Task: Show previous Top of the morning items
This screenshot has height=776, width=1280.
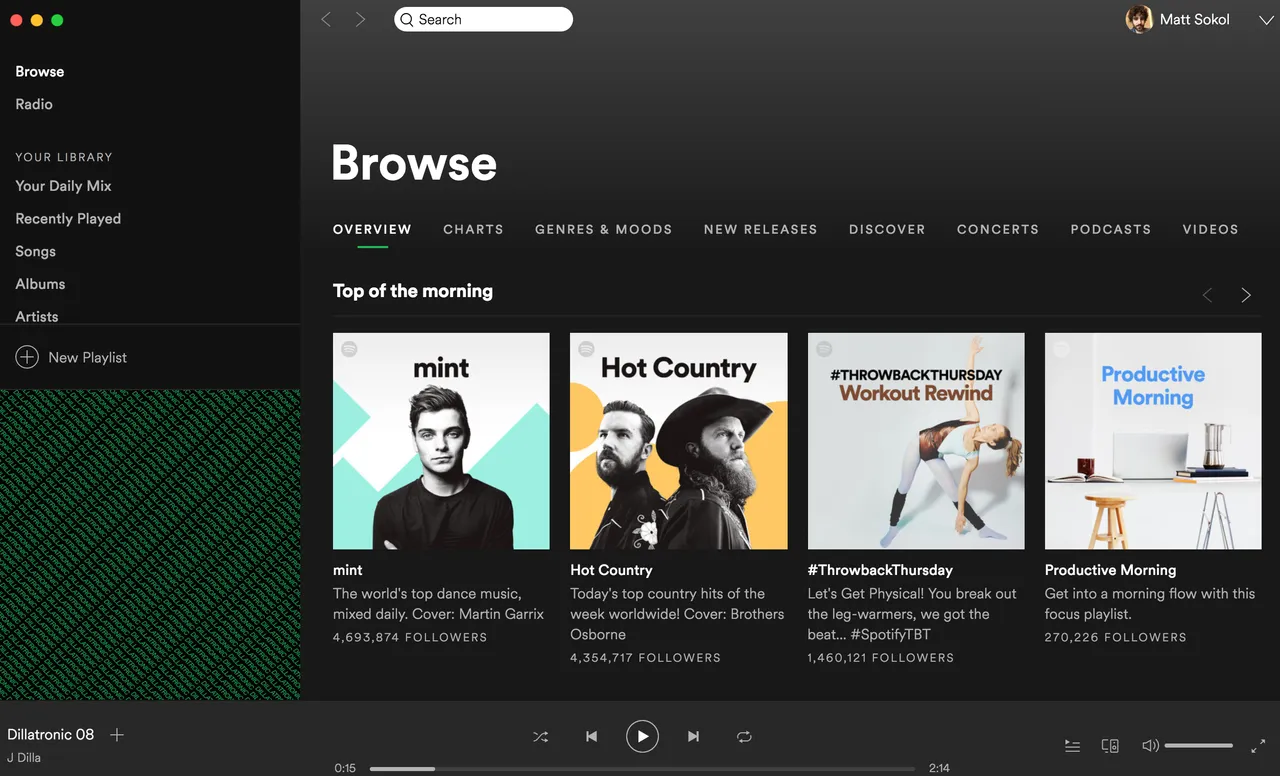Action: click(1207, 295)
